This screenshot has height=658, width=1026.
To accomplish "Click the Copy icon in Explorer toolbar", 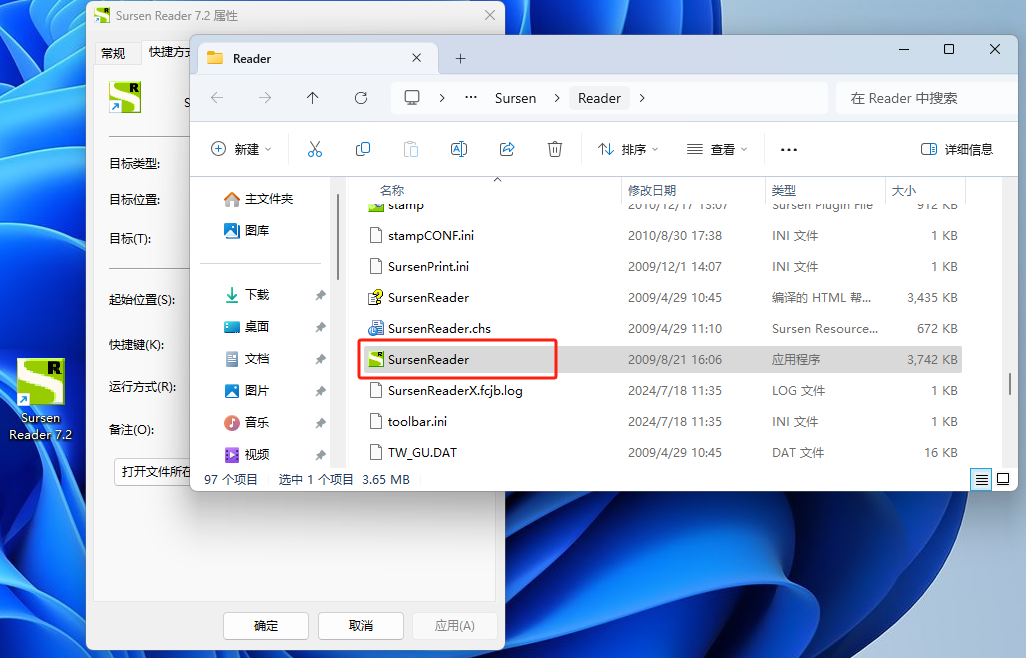I will tap(363, 149).
